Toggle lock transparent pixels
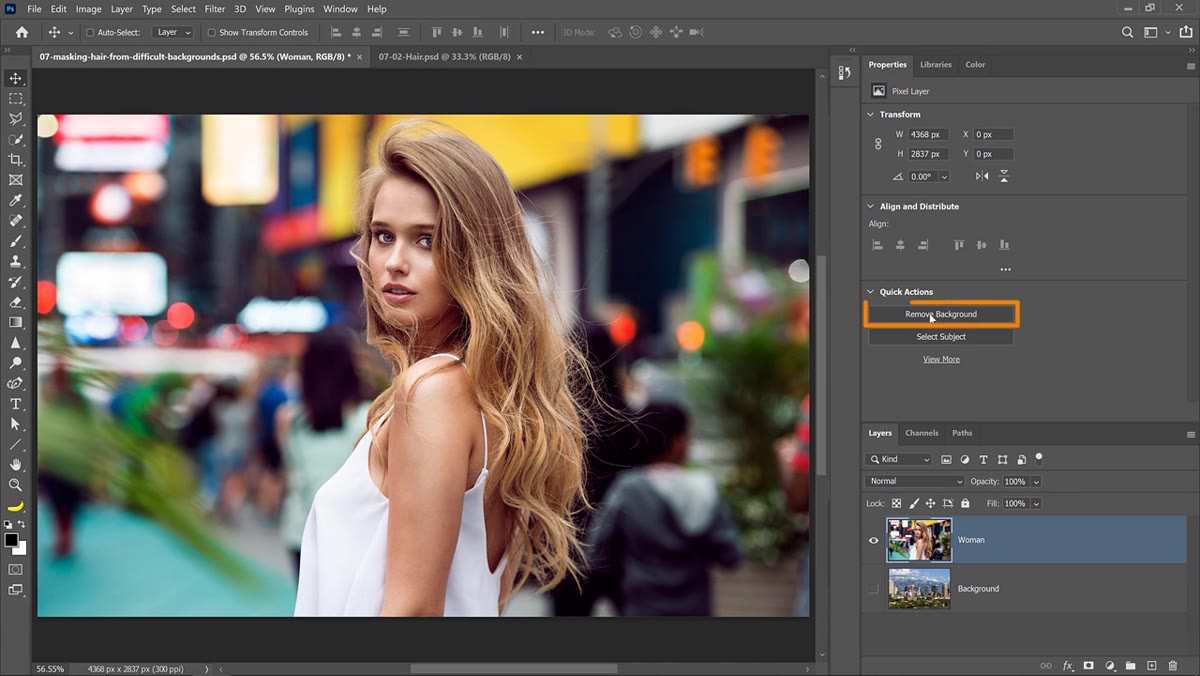1200x676 pixels. [x=896, y=503]
